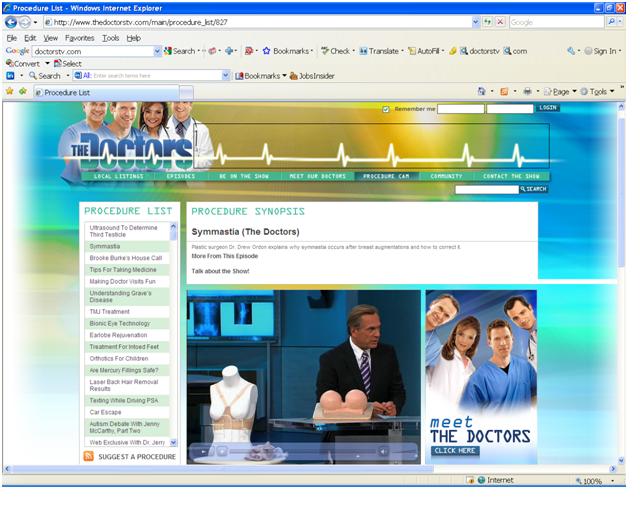
Task: Click the Google toolbar wrench settings icon
Action: click(571, 51)
